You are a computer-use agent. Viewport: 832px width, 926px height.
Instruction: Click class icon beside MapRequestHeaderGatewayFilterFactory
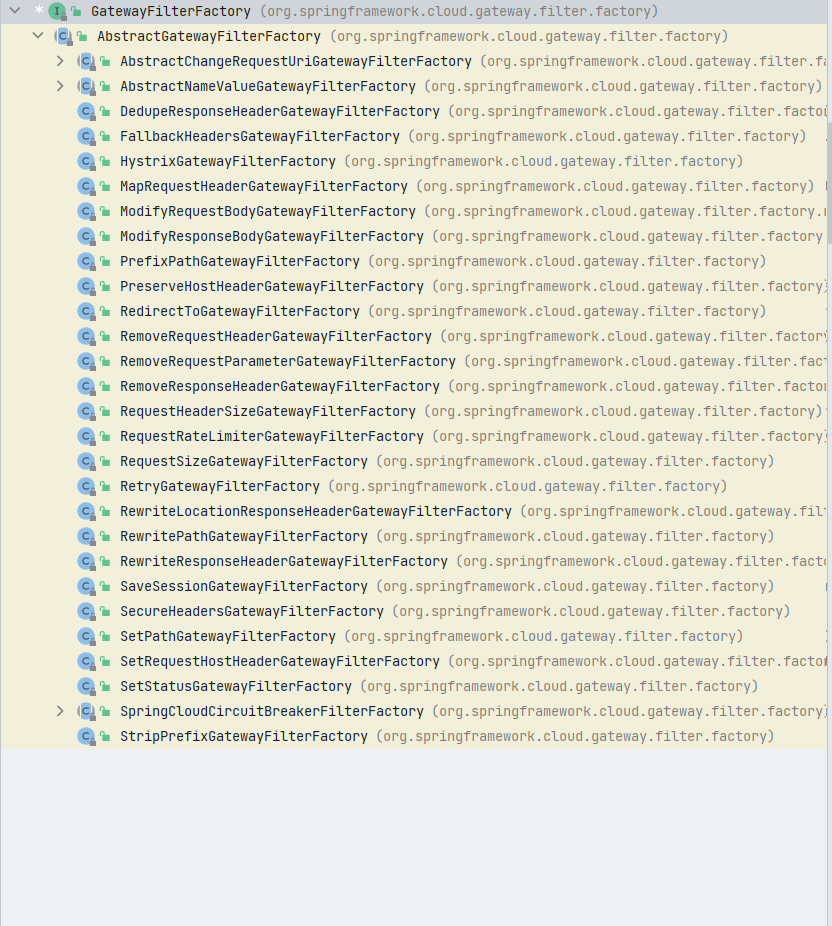(x=87, y=186)
